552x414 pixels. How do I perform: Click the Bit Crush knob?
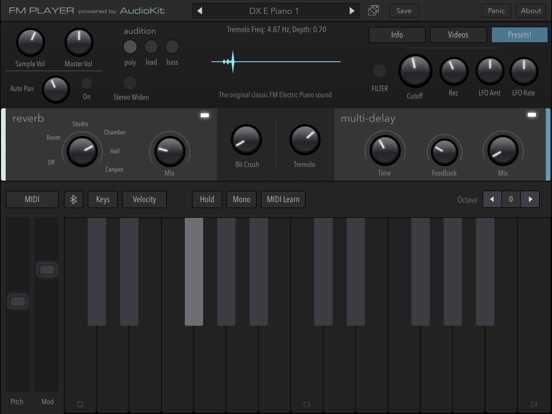click(x=246, y=140)
